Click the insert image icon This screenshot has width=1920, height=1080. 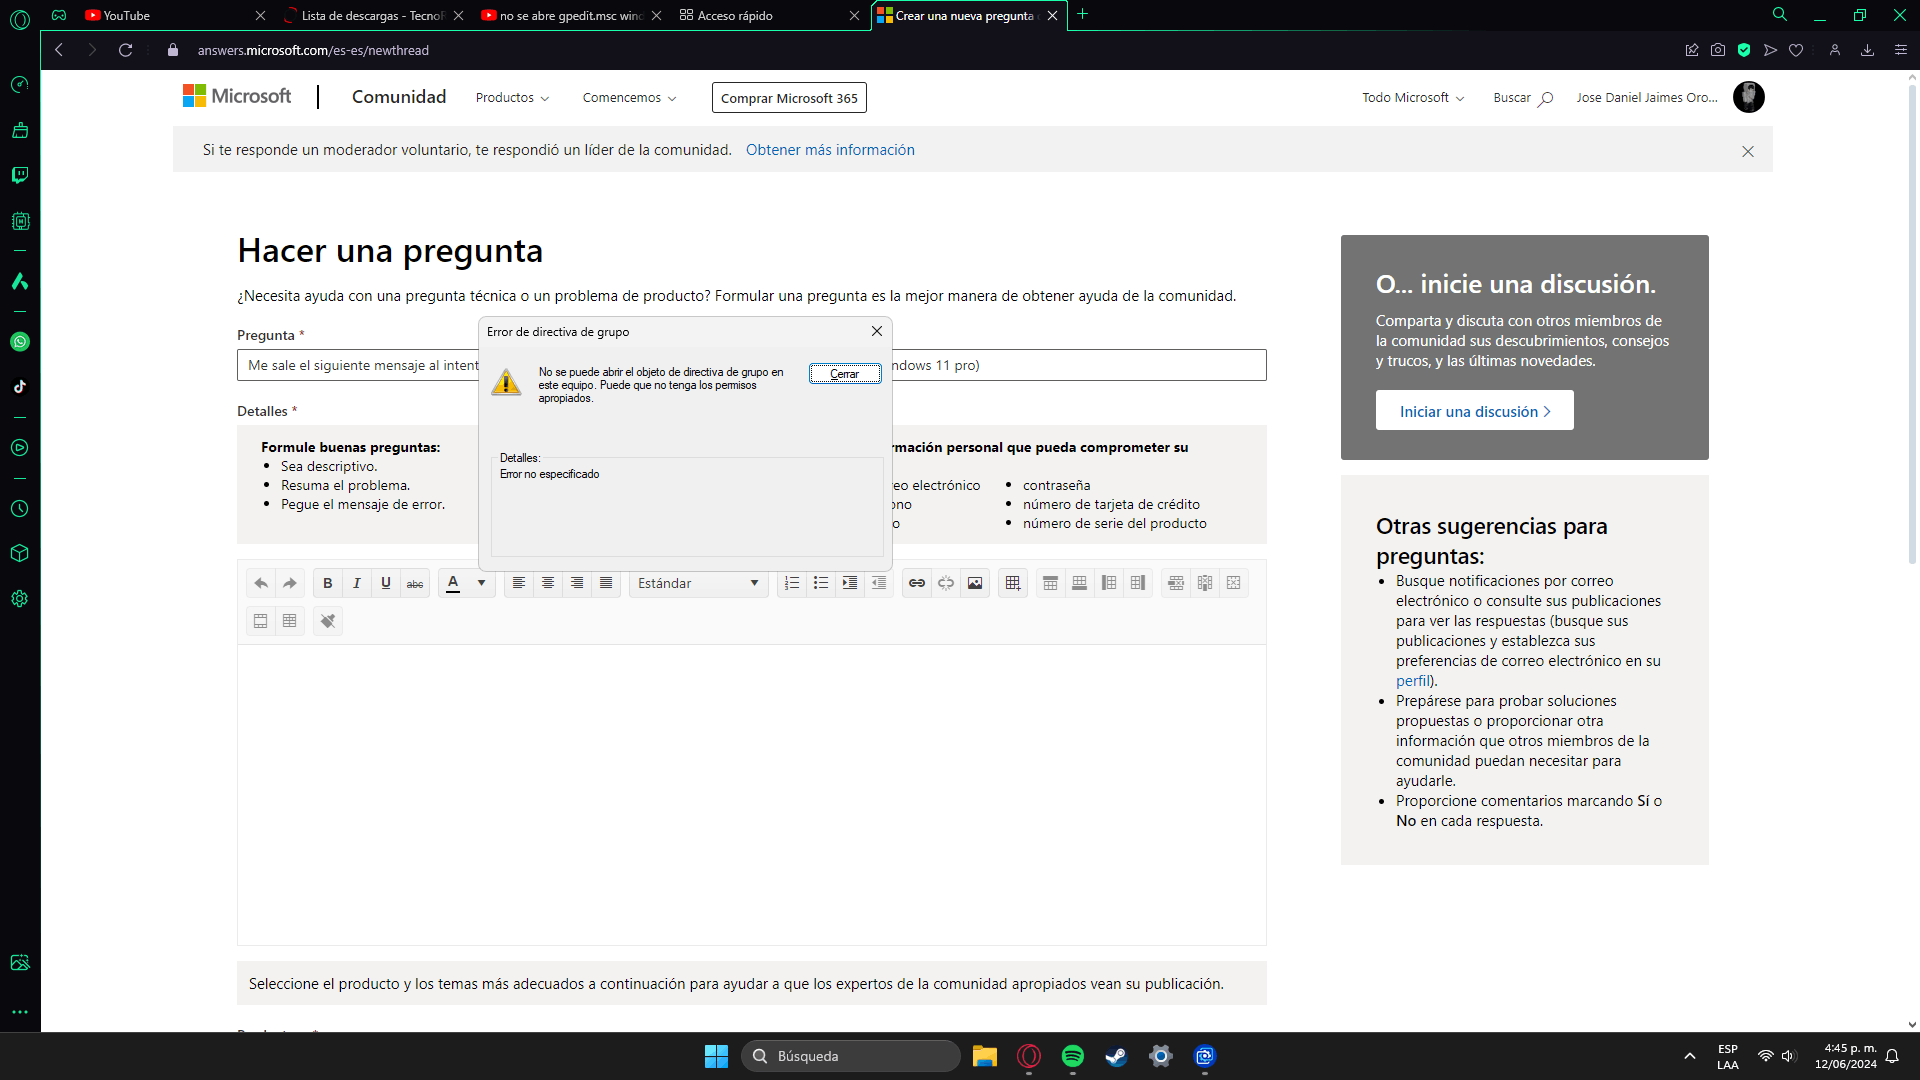974,583
